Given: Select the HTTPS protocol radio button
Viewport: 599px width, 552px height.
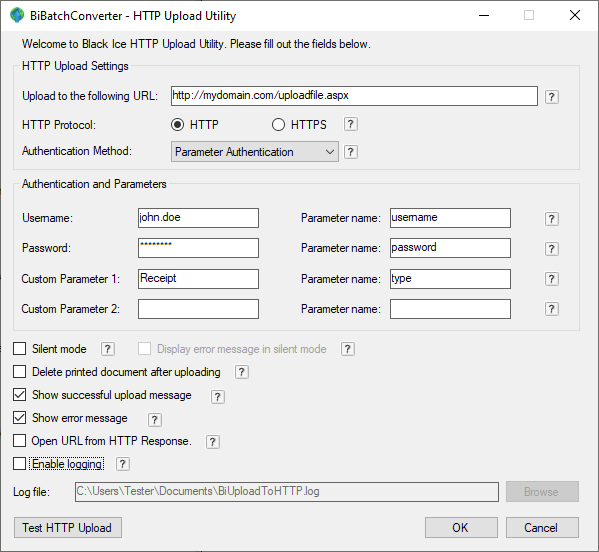Looking at the screenshot, I should click(278, 125).
